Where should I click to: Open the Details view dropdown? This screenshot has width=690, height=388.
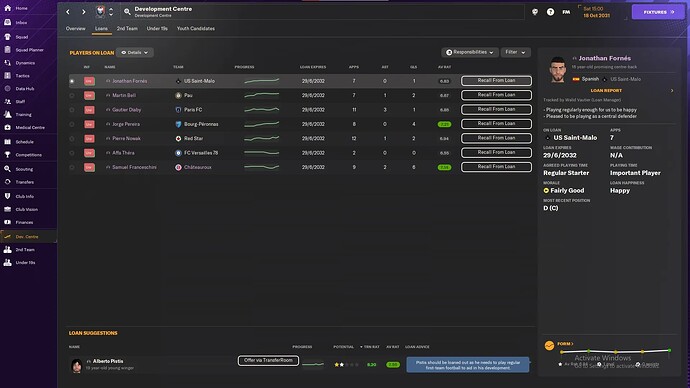click(135, 52)
